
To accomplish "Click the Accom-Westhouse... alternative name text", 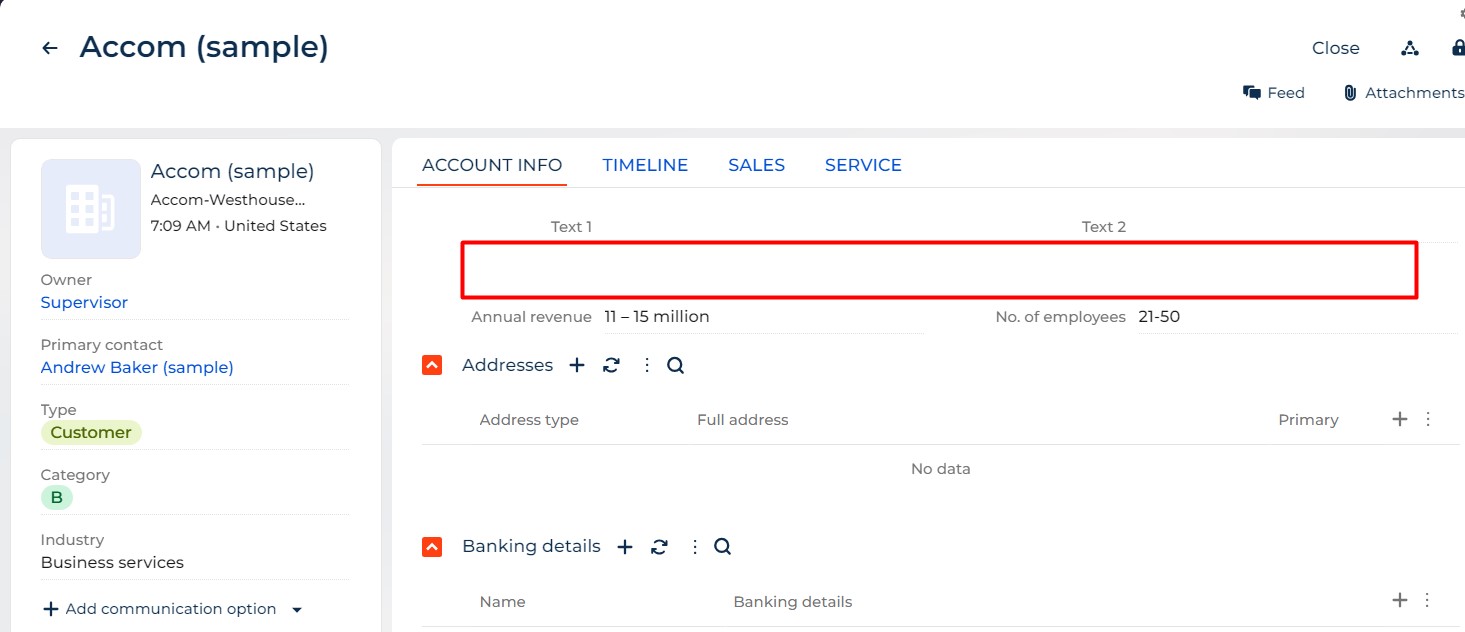I will [228, 200].
